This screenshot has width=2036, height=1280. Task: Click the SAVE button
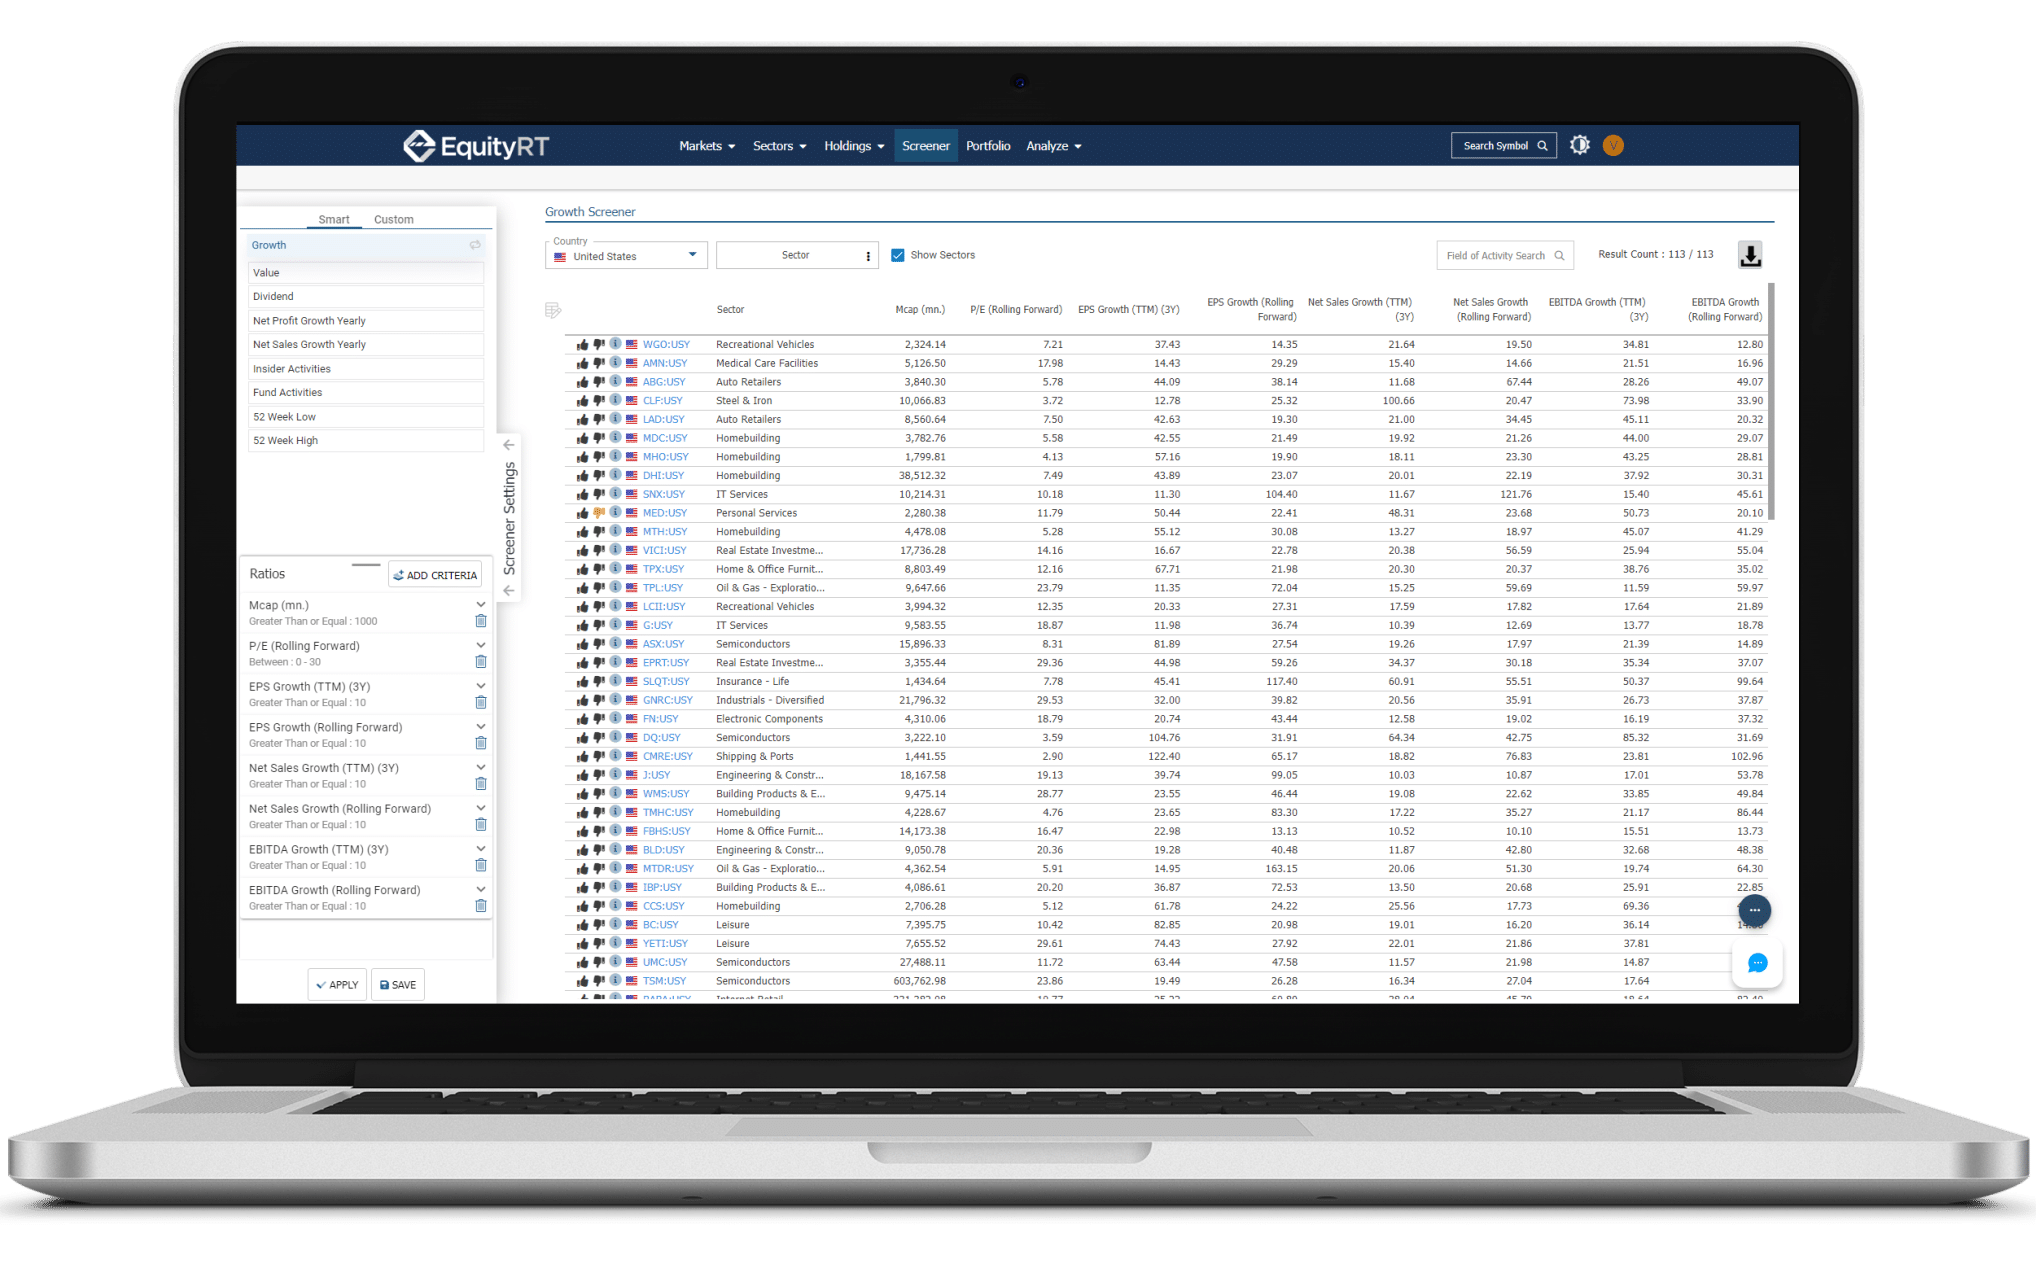pos(398,985)
